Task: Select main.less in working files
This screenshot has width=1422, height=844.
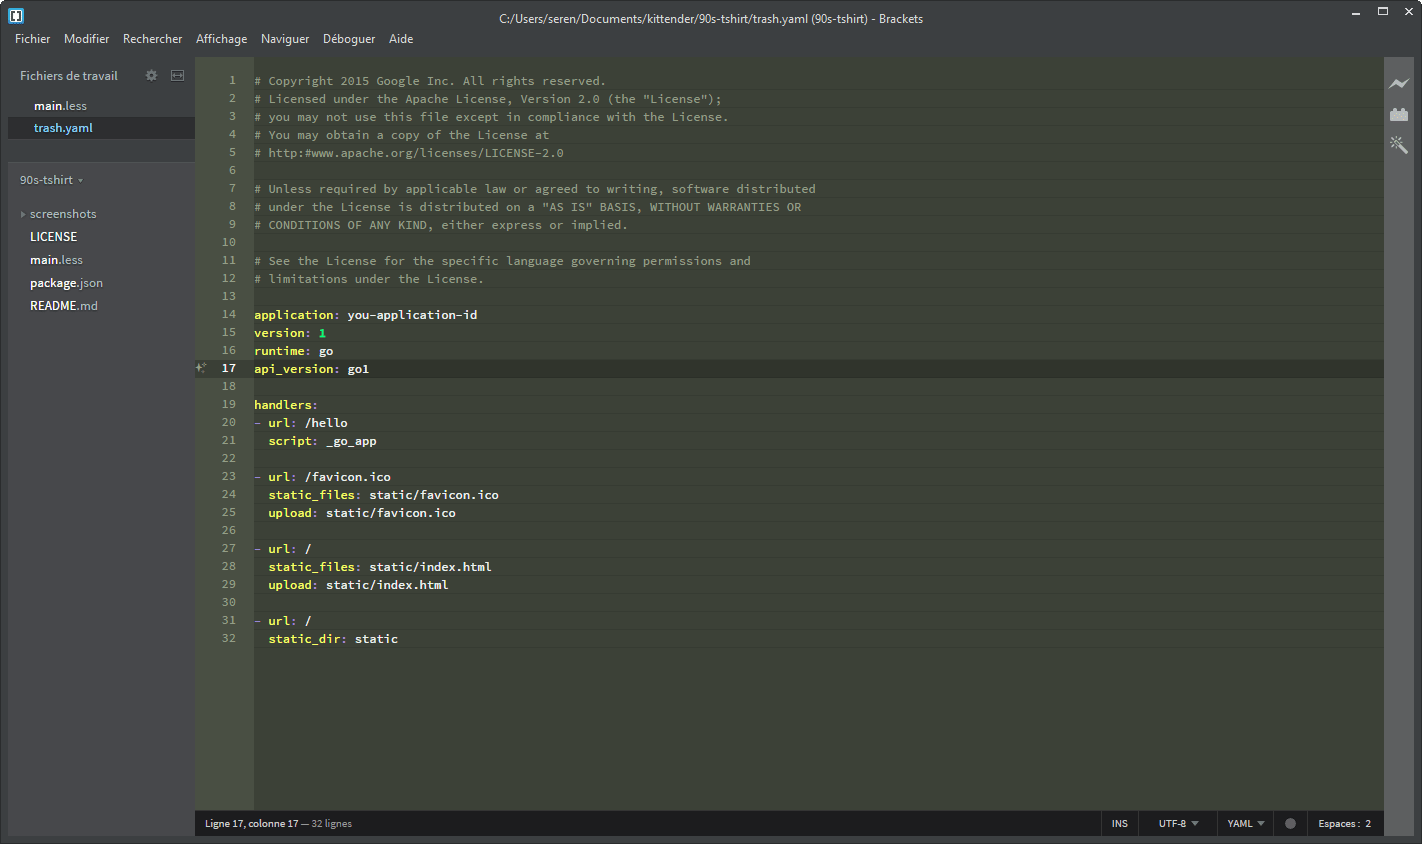Action: pos(60,105)
